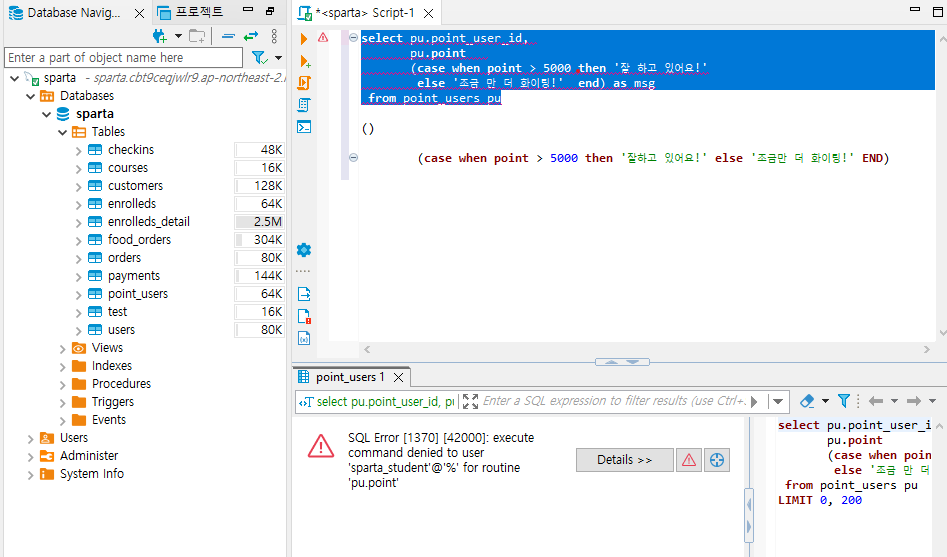Execute SQL statement in new tab

click(x=305, y=61)
